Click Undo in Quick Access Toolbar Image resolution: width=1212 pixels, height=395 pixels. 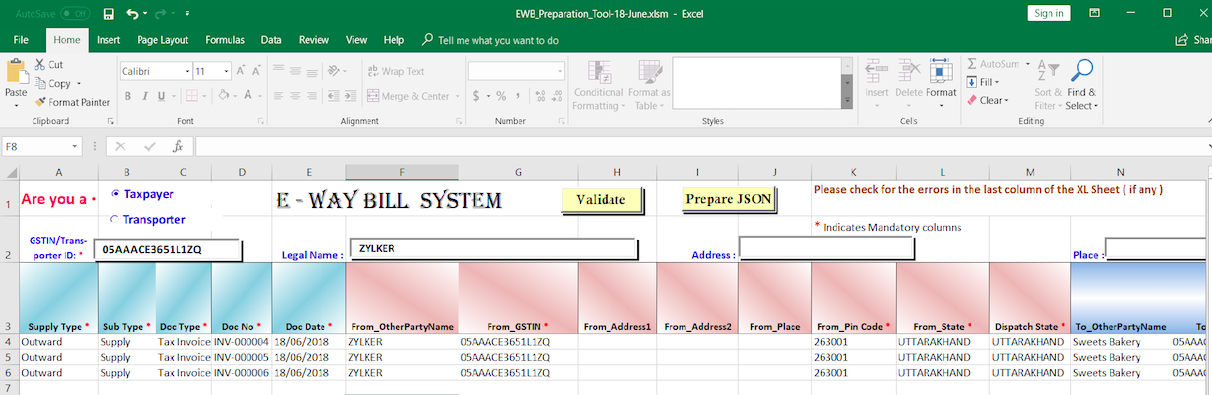point(133,14)
